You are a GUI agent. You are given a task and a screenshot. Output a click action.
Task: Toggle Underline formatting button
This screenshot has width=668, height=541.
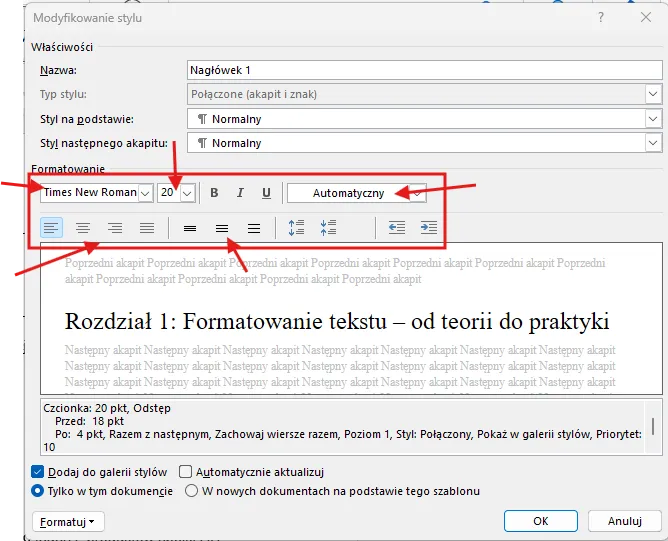pos(266,193)
